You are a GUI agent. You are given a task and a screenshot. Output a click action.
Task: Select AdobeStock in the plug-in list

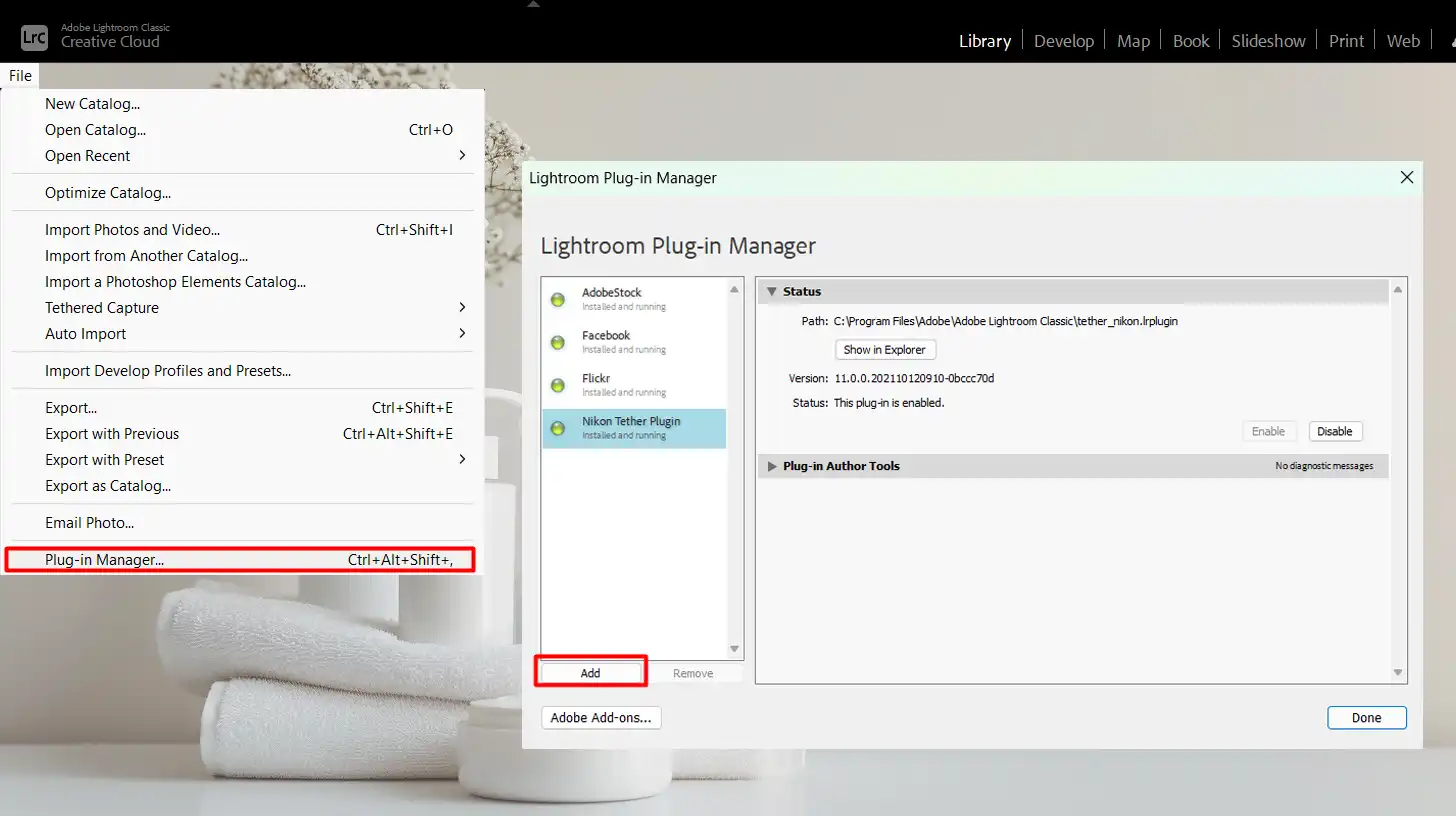(x=634, y=299)
